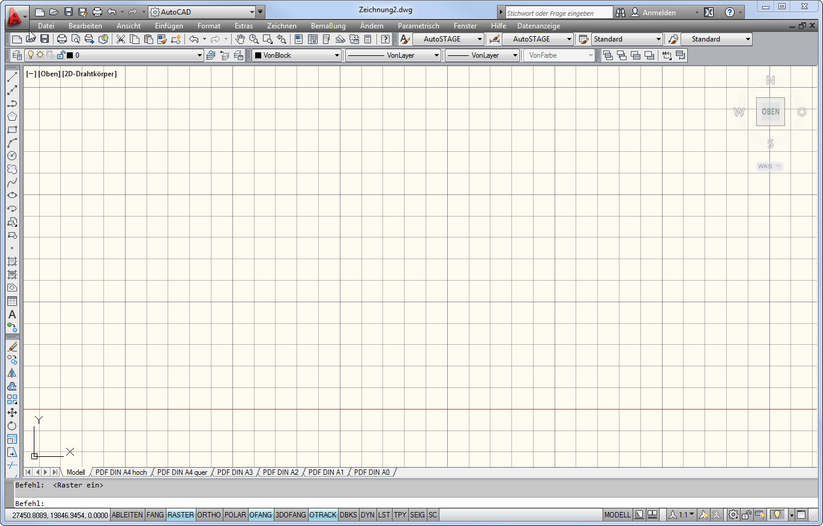Toggle OFANG object snap
Screen dimensions: 823x526
[x=260, y=514]
